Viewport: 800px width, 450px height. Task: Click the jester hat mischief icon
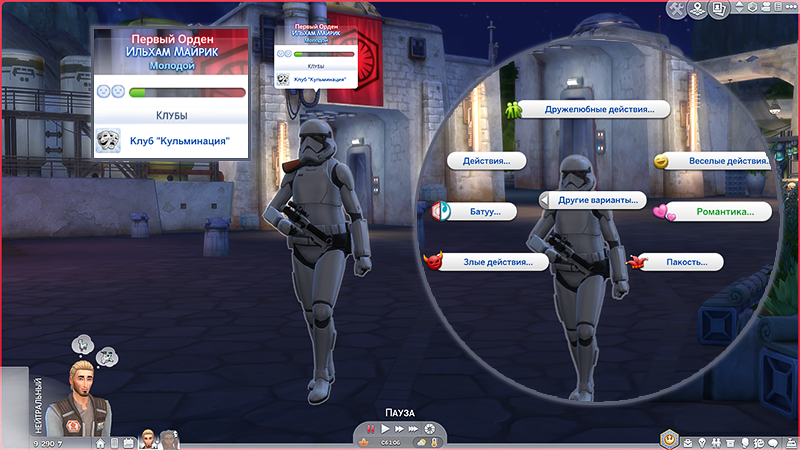tap(637, 262)
